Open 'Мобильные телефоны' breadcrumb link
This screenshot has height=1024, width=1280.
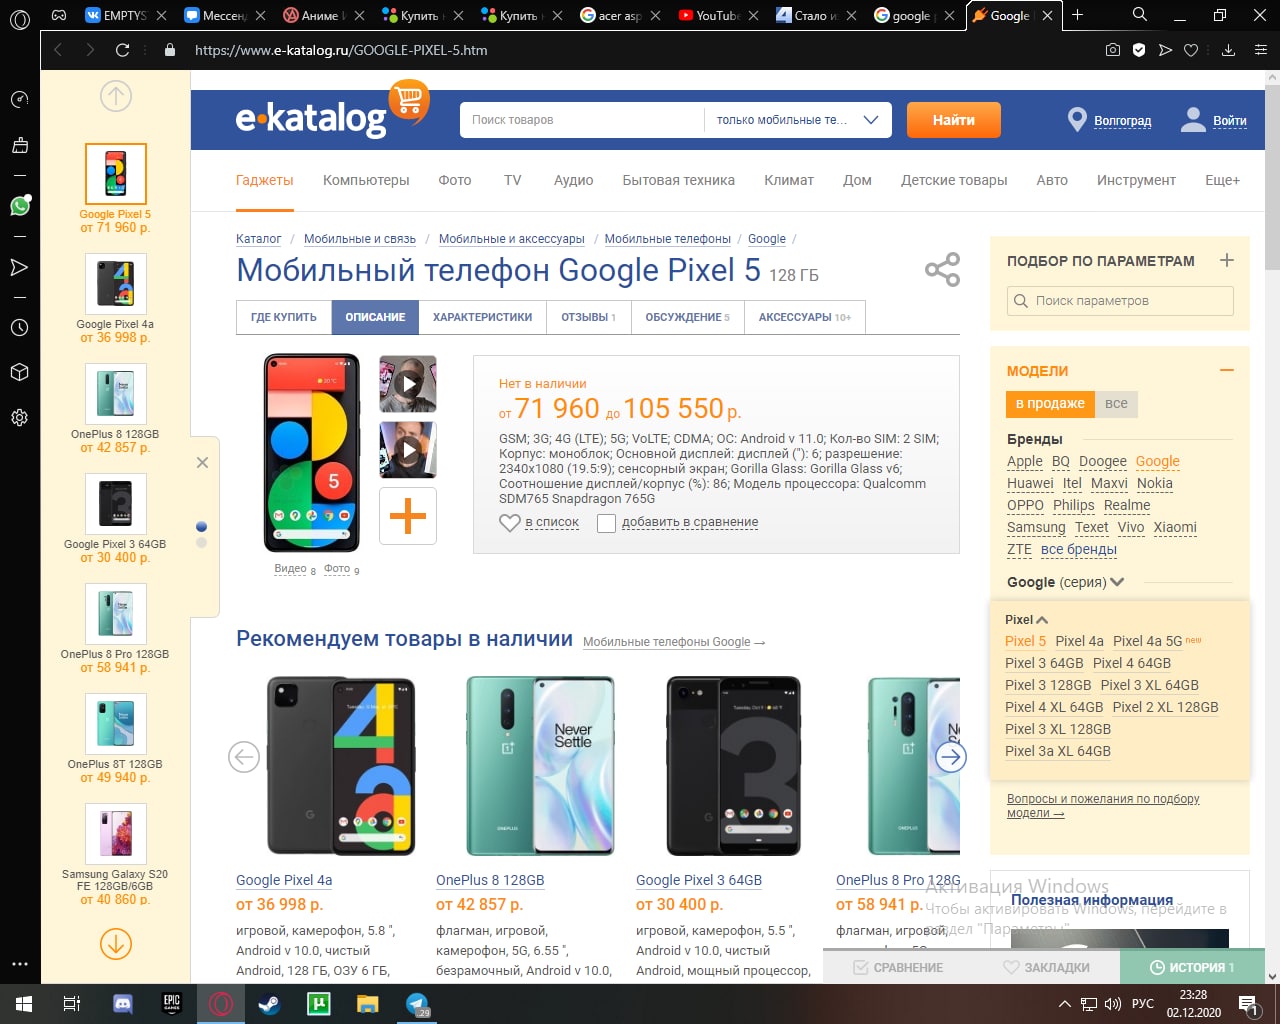(668, 239)
